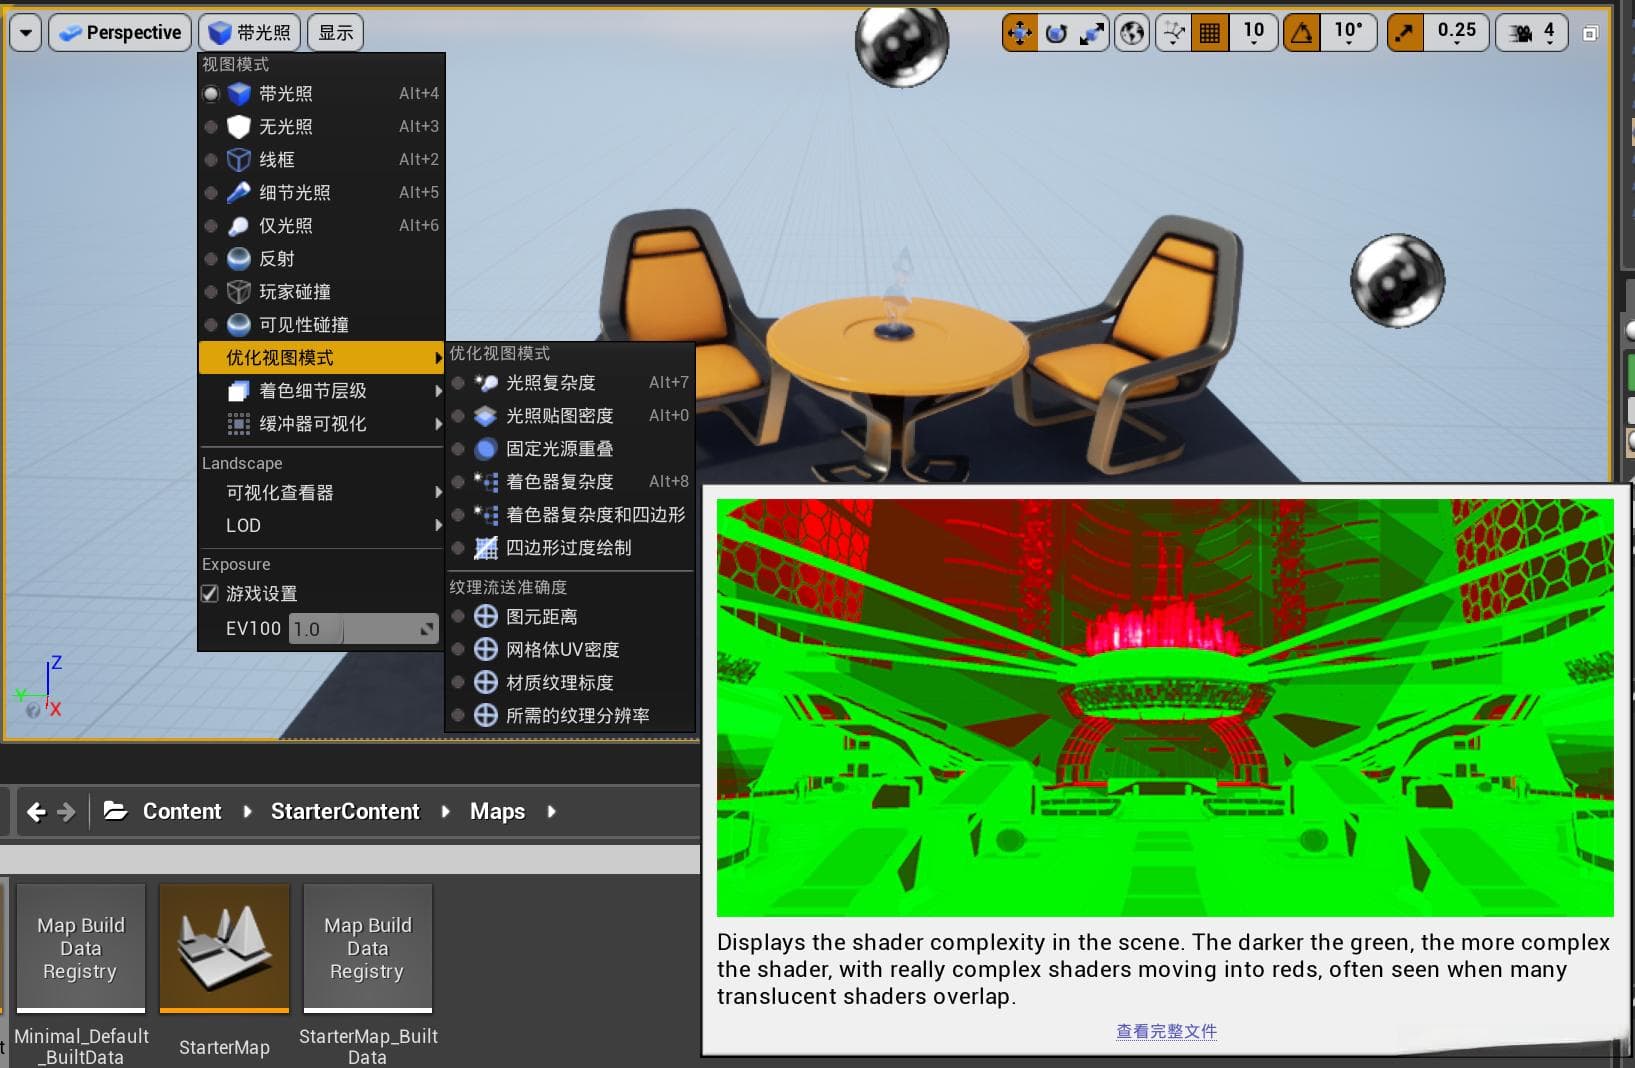
Task: Navigate back in Content Browser history
Action: (x=37, y=812)
